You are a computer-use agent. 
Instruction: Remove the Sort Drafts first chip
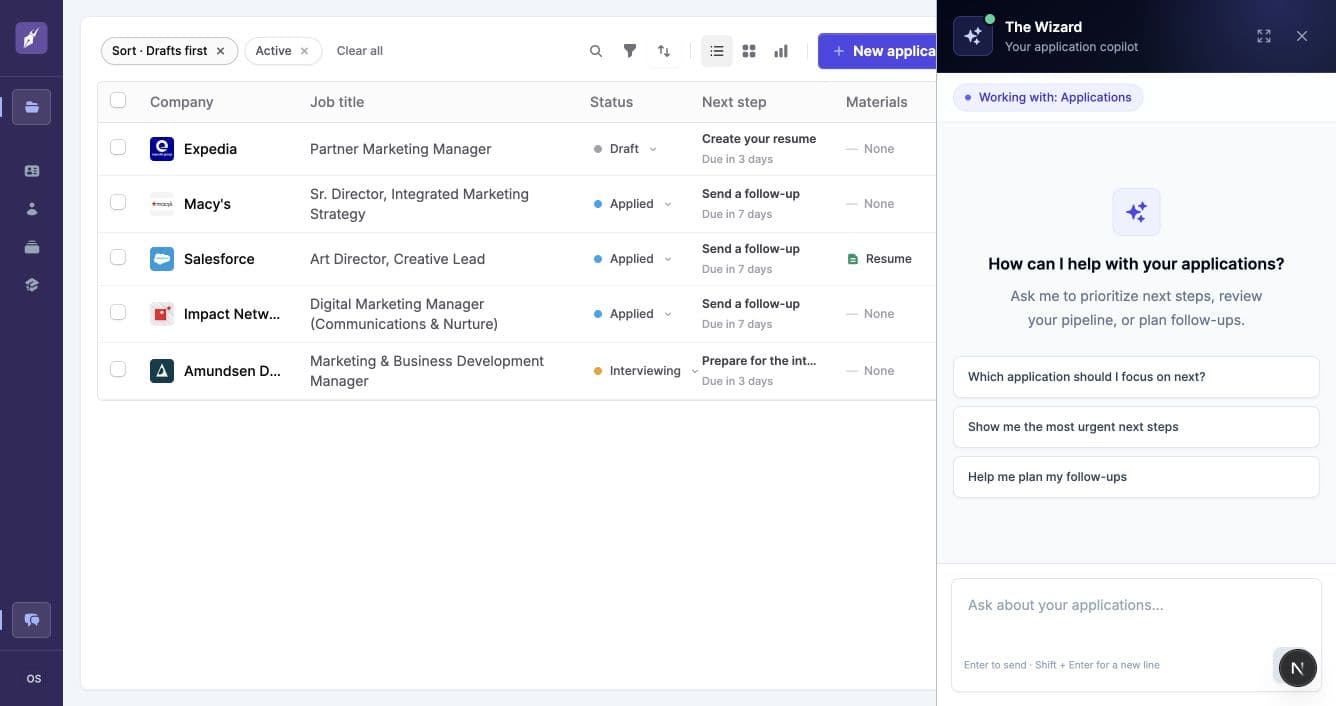point(221,51)
